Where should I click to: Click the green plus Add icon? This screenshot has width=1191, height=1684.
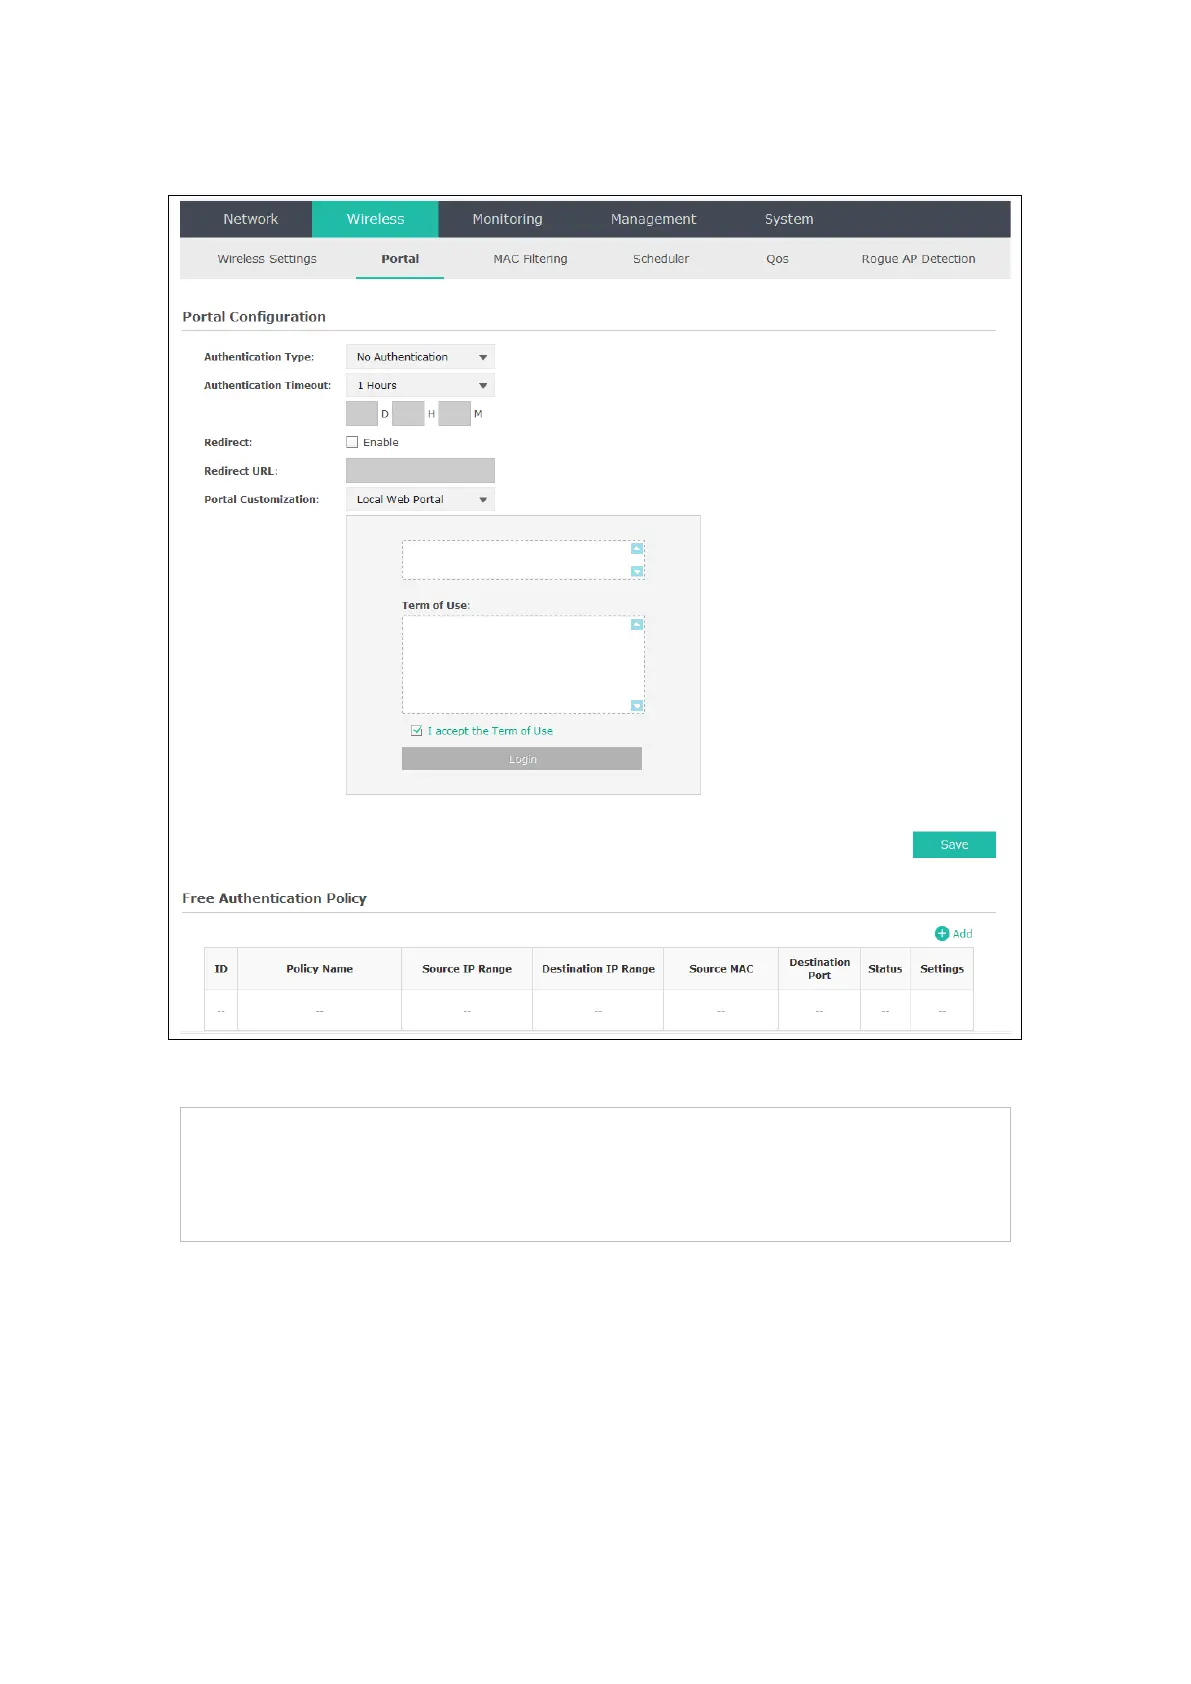coord(942,933)
